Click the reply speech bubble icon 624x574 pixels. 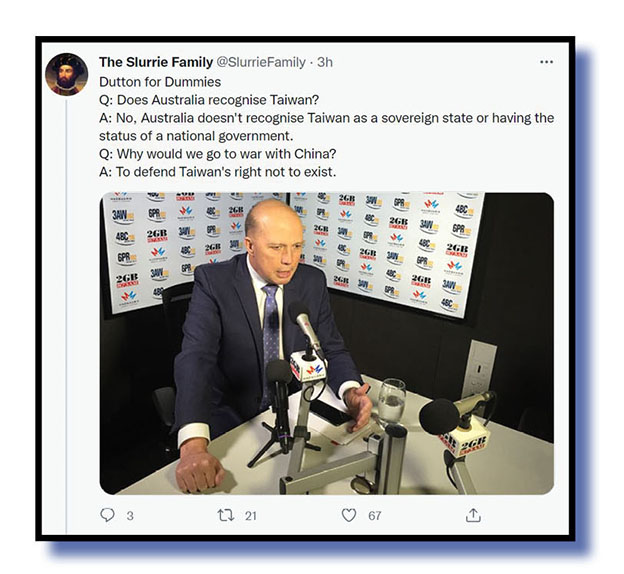pyautogui.click(x=107, y=515)
